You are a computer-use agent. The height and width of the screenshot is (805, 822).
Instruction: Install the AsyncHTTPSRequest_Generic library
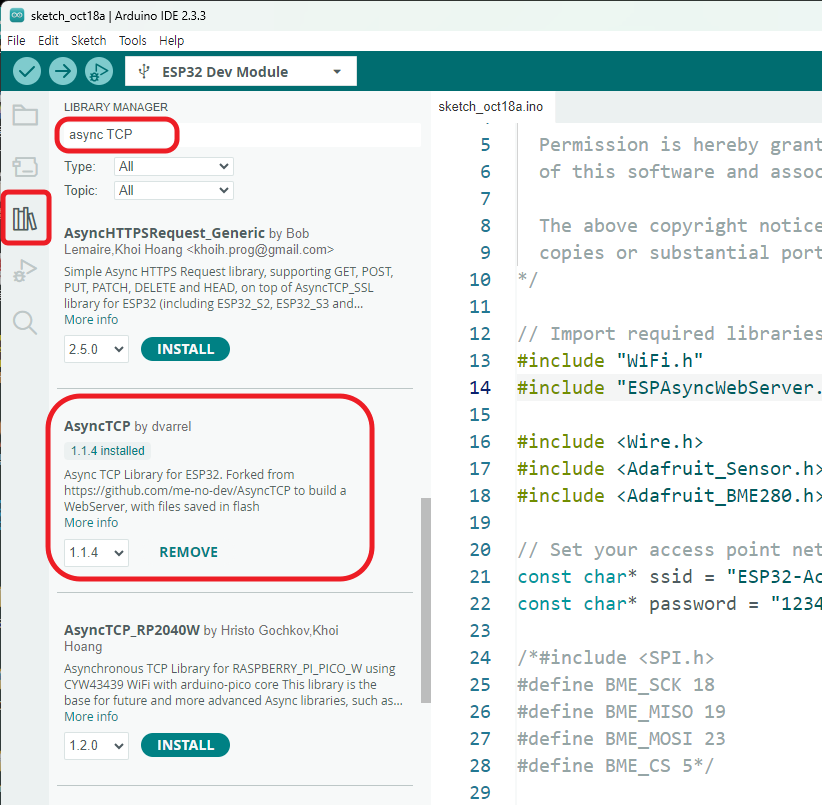point(186,349)
